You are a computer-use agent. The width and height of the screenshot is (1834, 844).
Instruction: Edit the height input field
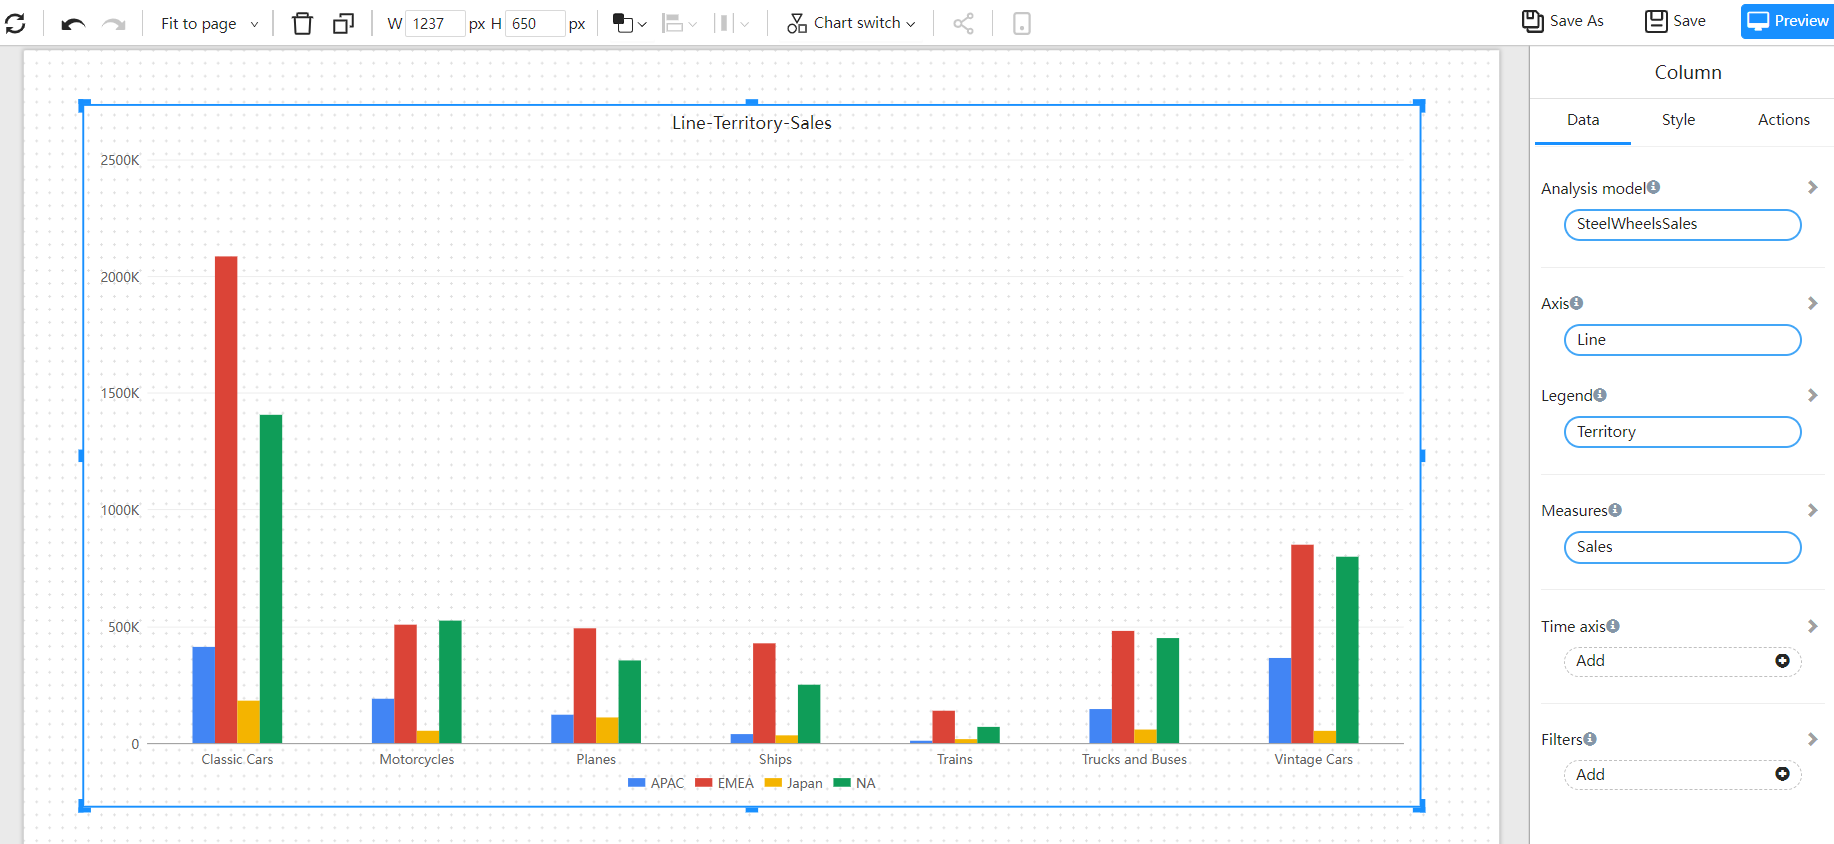pos(535,23)
